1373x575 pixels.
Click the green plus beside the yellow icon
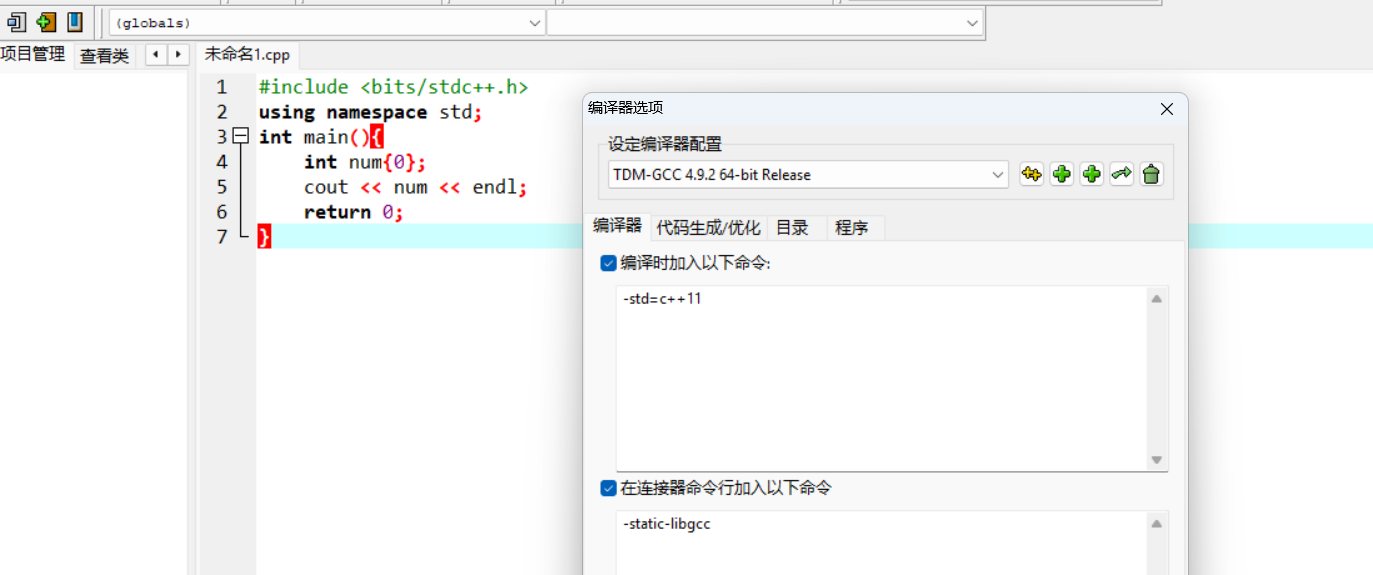[1061, 174]
